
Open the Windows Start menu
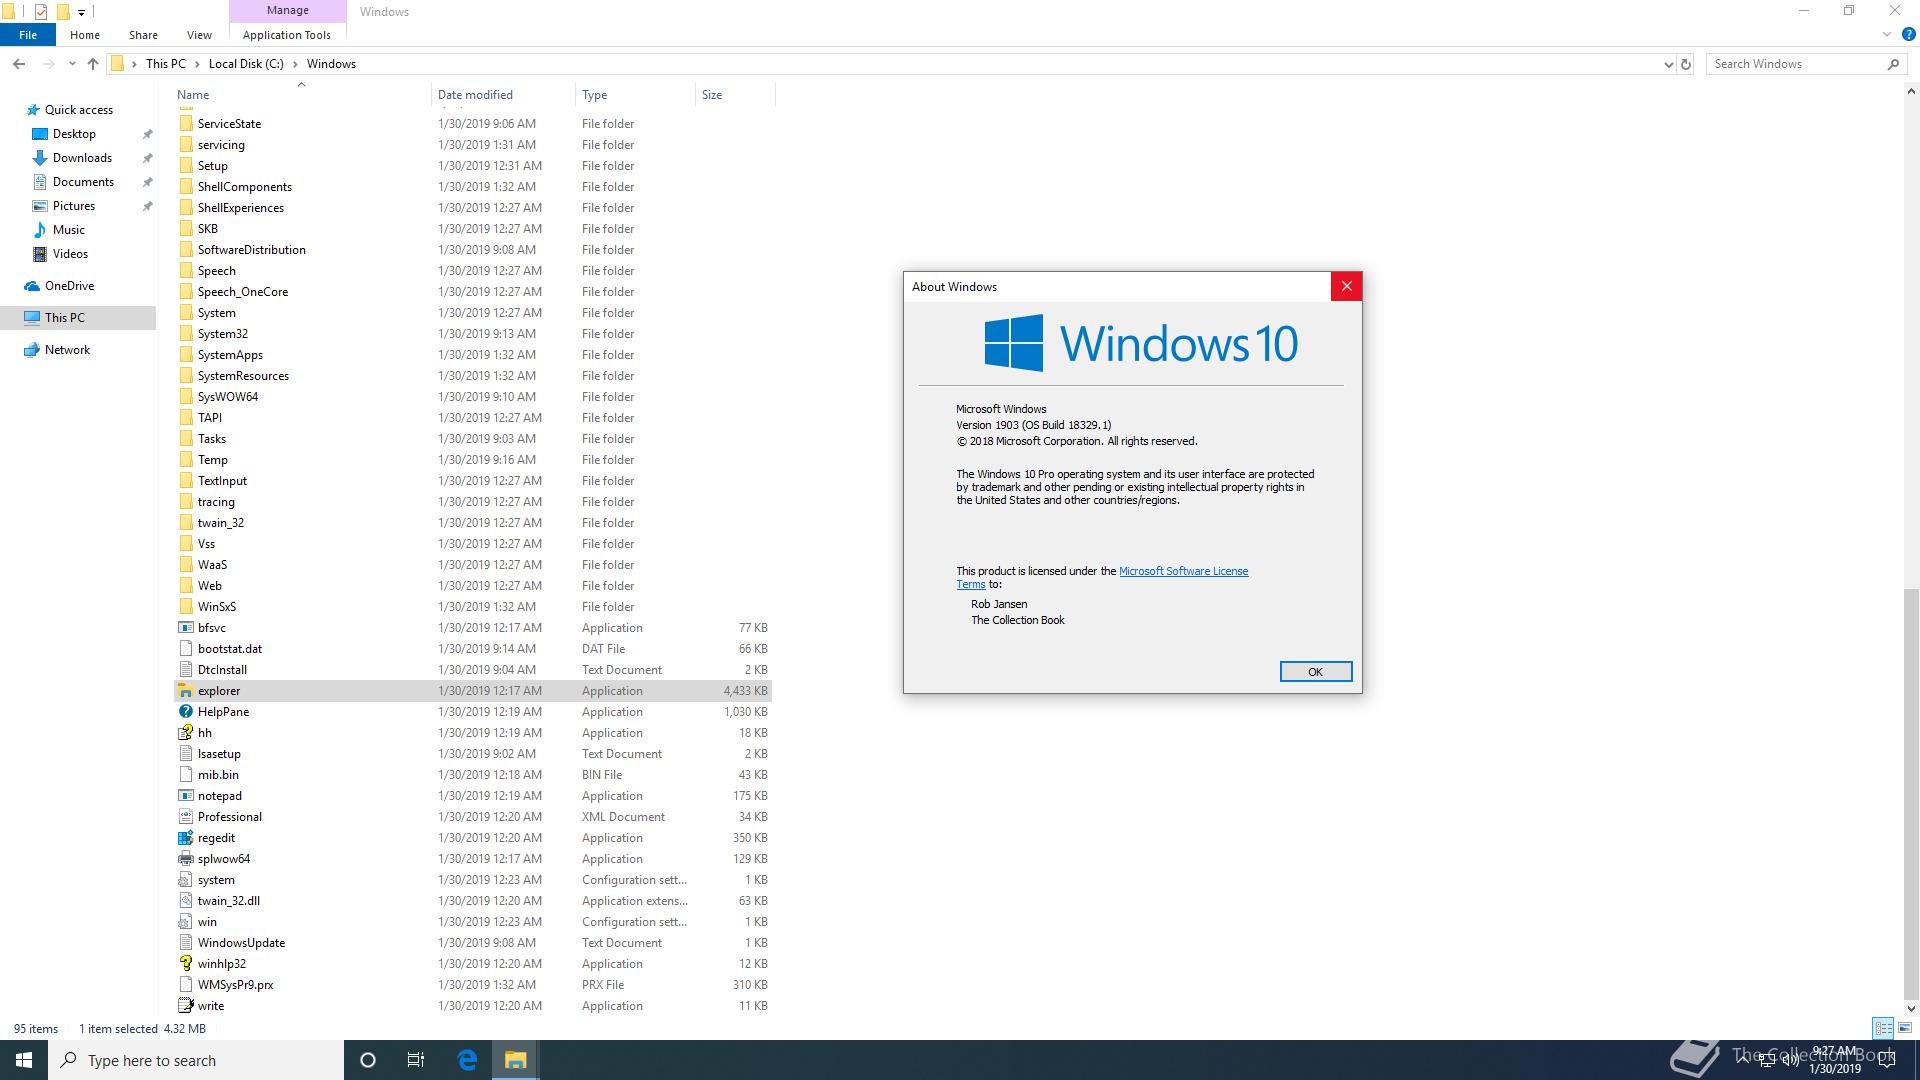(24, 1060)
